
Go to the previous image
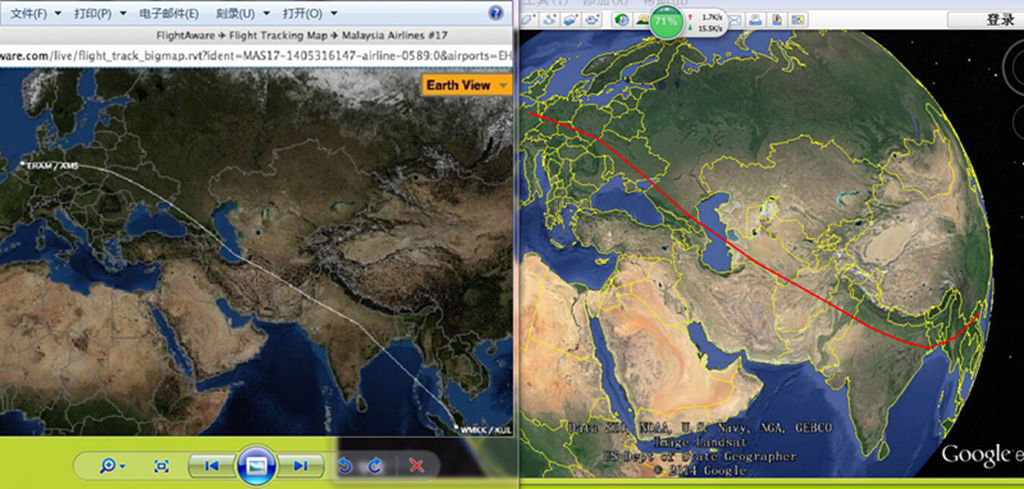[x=211, y=465]
